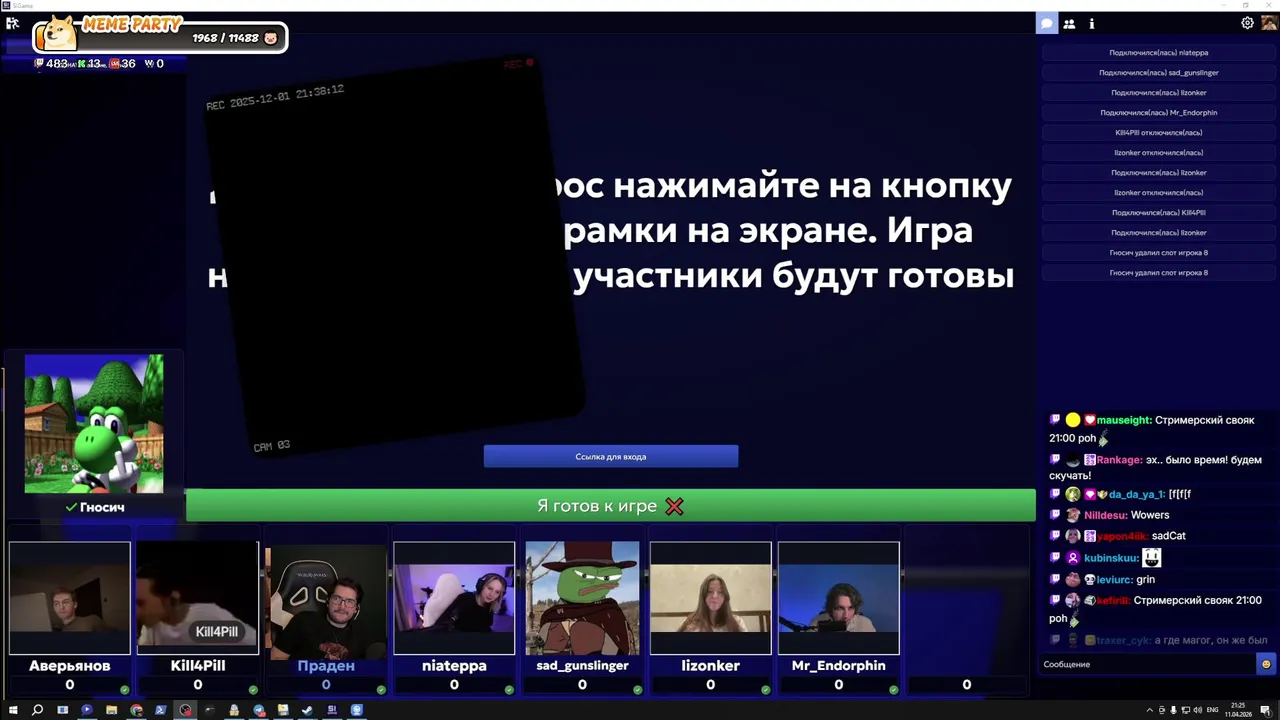
Task: Open the chat tab icon
Action: [1047, 23]
